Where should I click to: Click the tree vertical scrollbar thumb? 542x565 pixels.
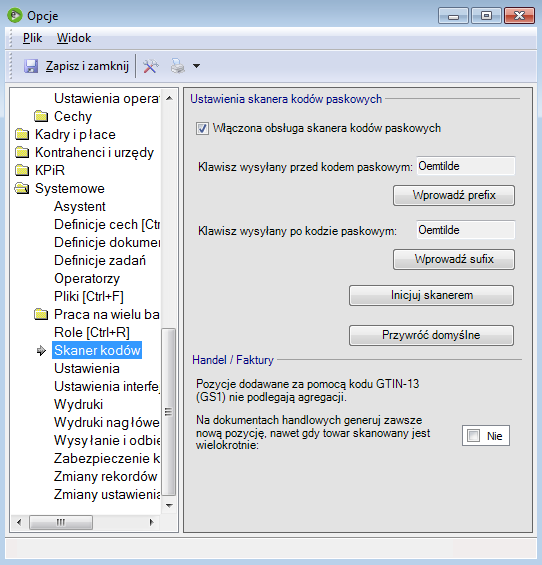click(169, 412)
